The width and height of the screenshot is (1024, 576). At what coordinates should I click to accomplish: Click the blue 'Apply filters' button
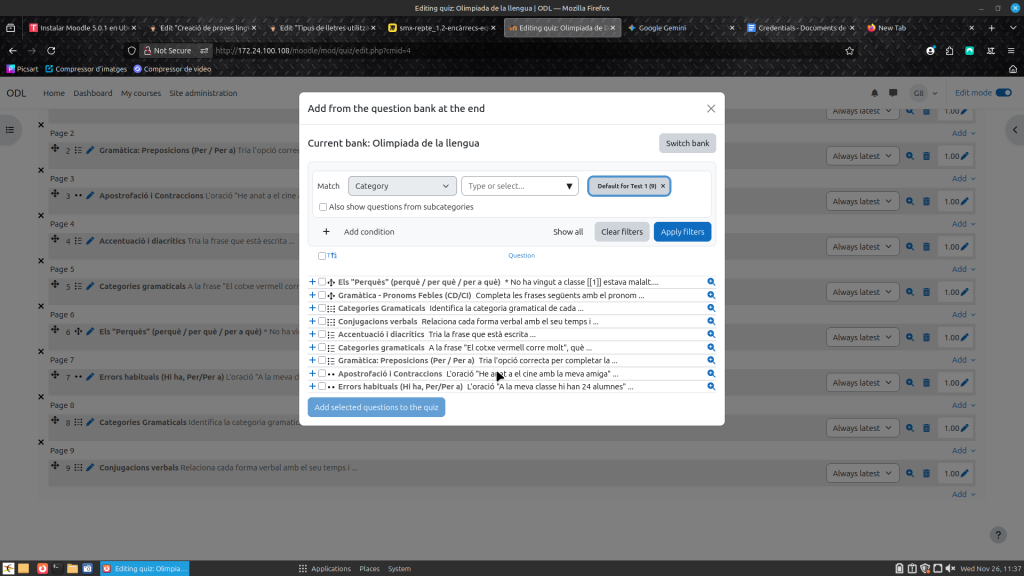tap(682, 232)
